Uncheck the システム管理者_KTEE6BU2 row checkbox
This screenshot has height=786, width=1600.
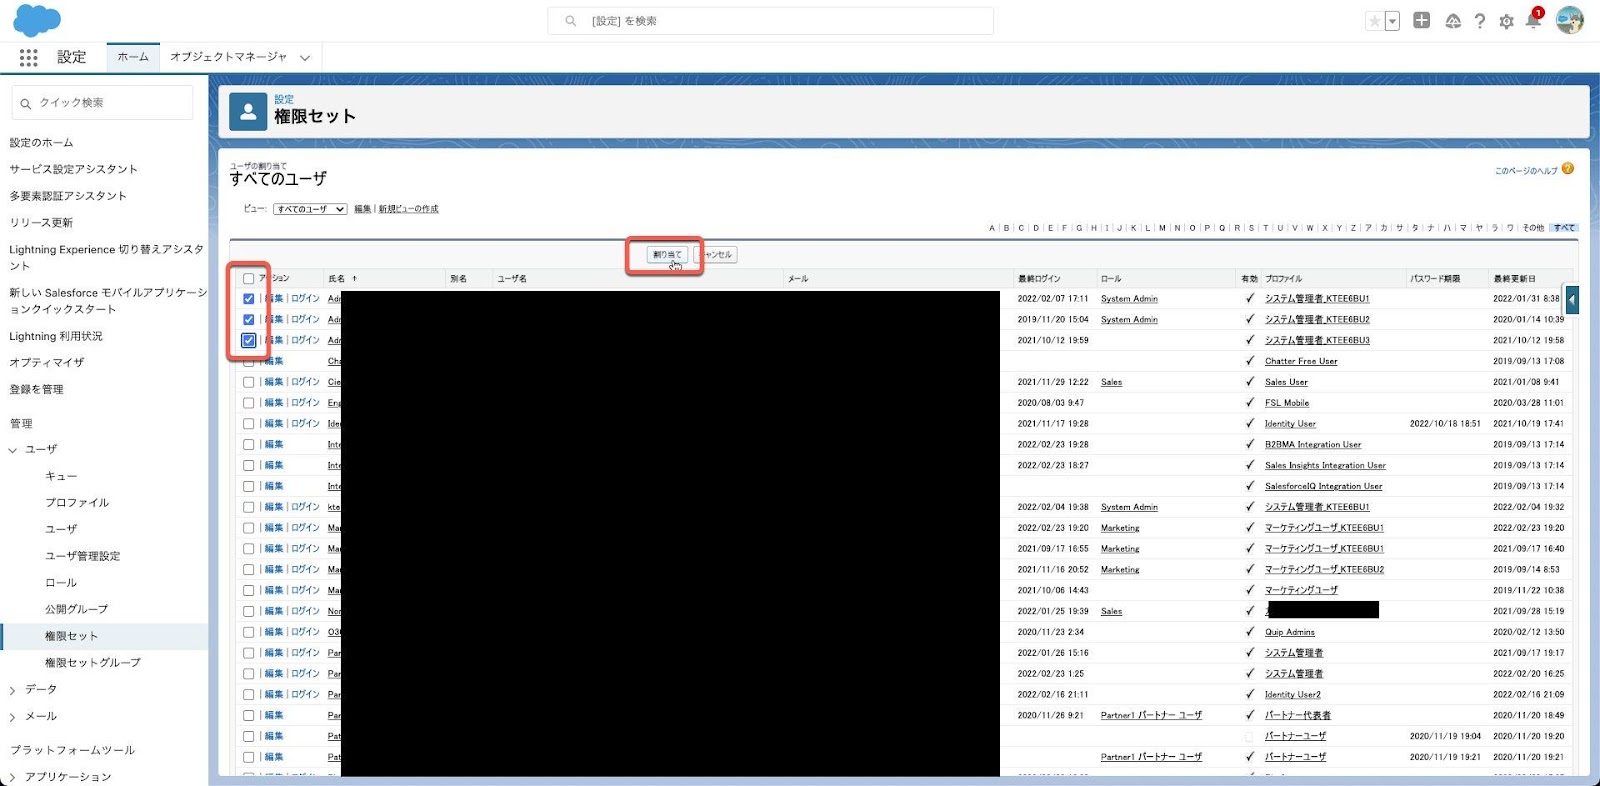point(249,320)
